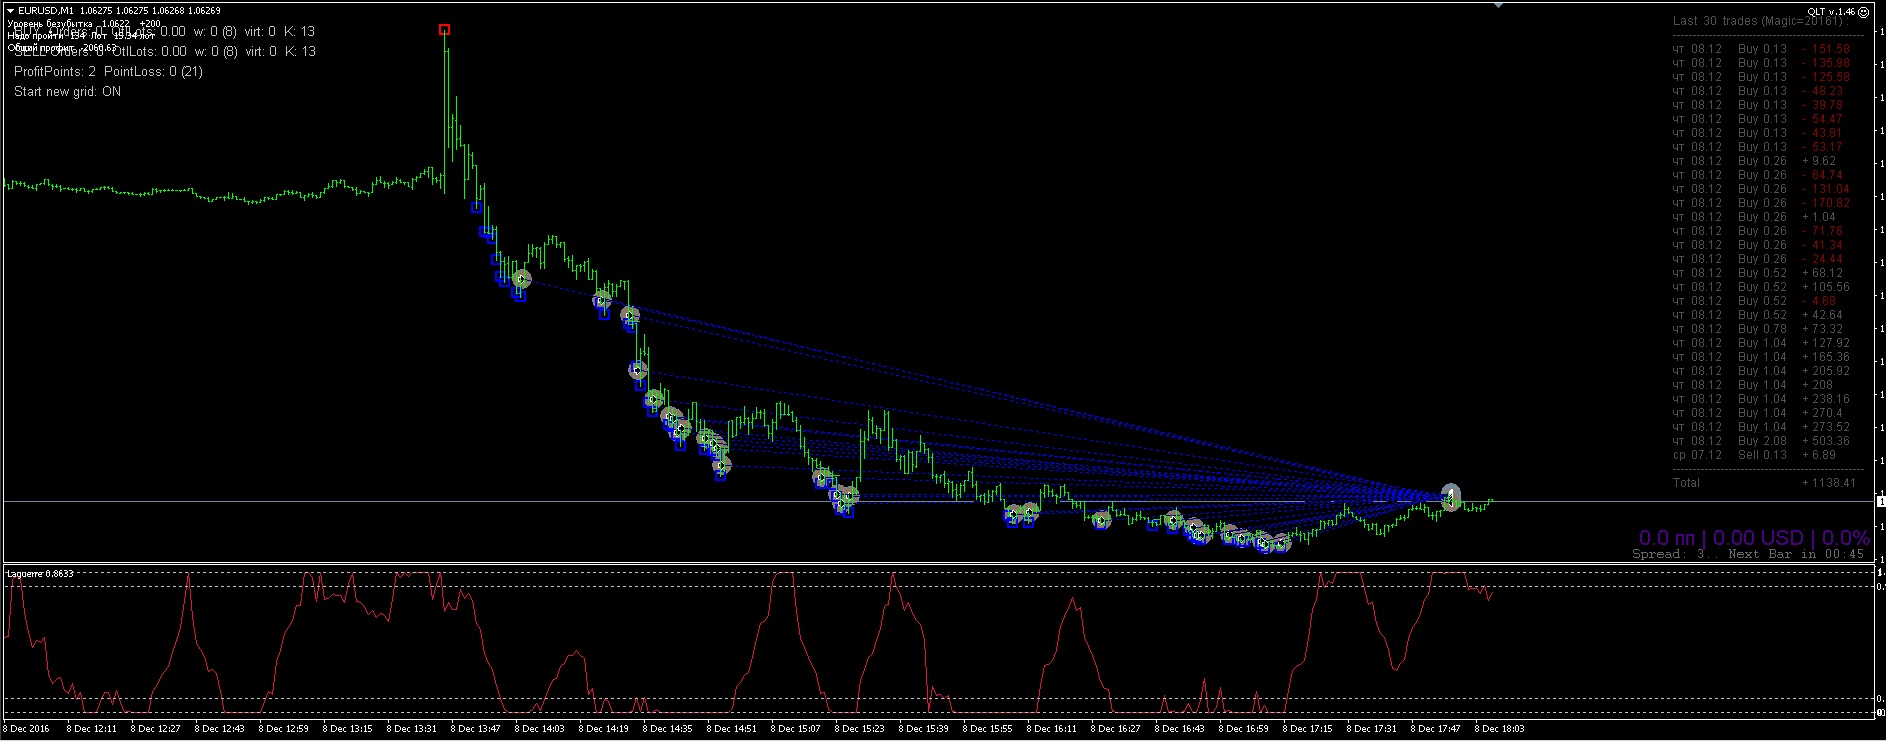Select the Buy 0.52 row with +105.56
Image resolution: width=1886 pixels, height=741 pixels.
click(x=1761, y=287)
